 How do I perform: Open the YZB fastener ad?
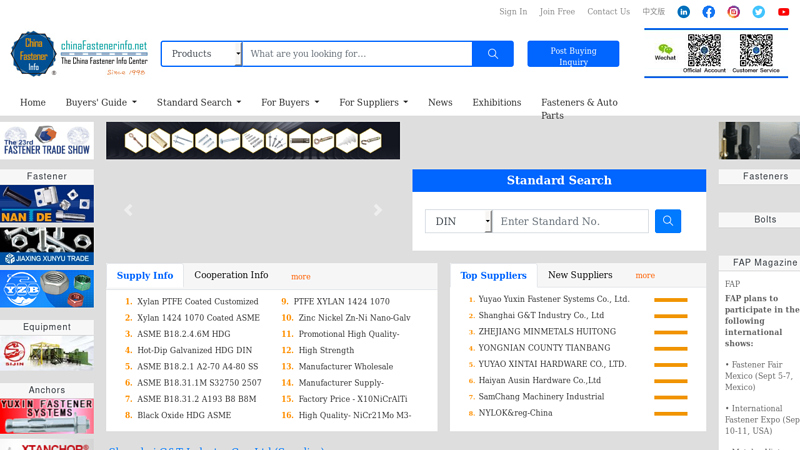[47, 289]
